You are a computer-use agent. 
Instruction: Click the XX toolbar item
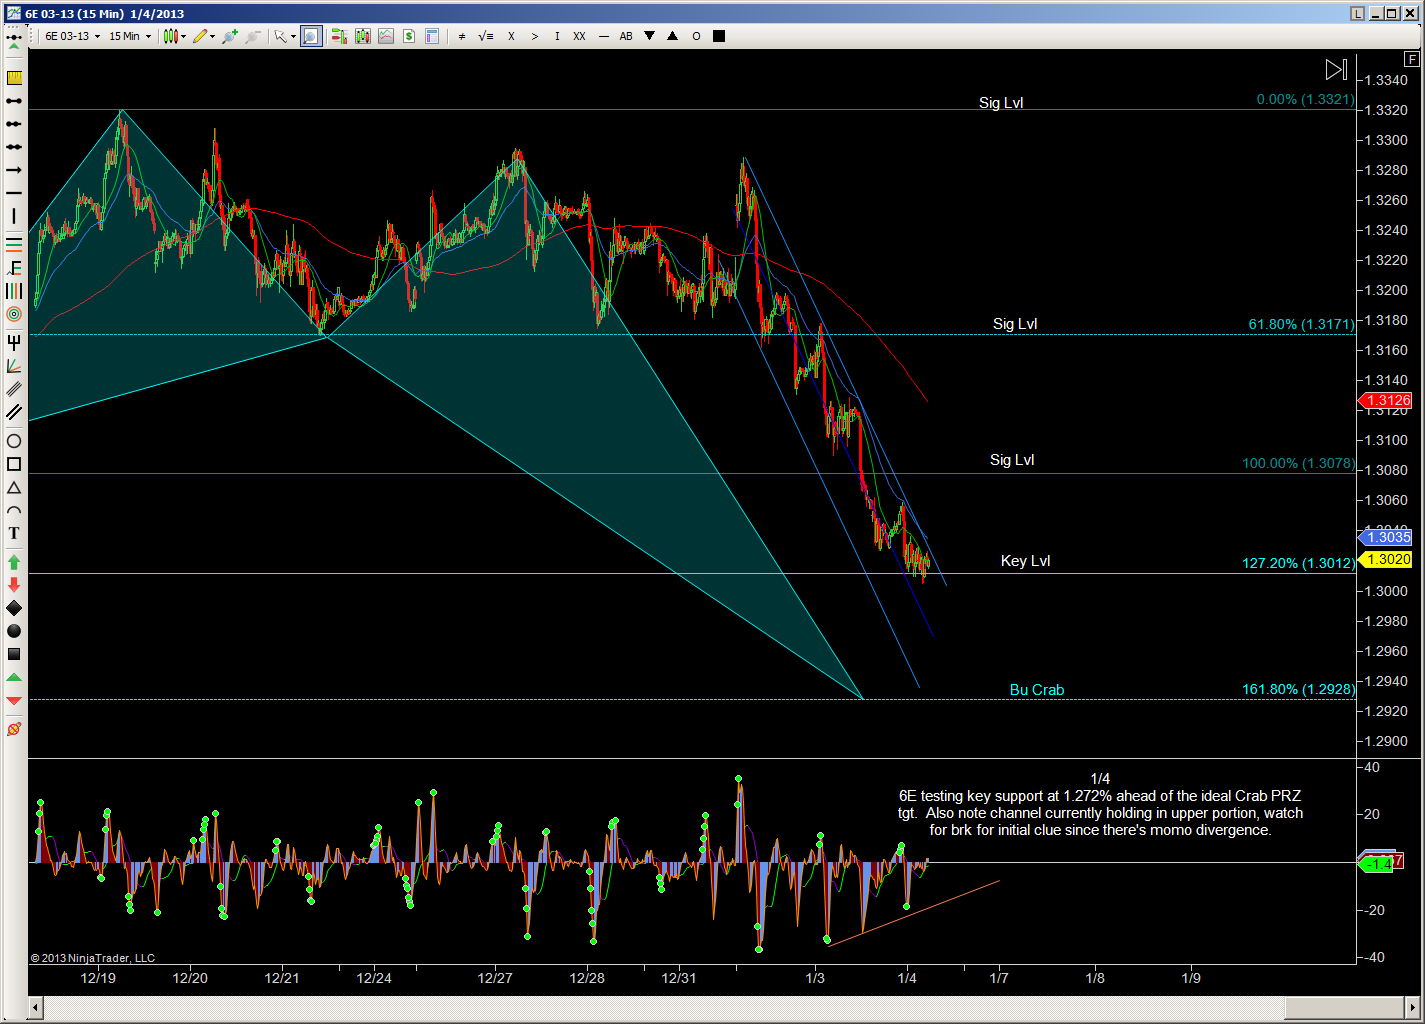579,36
